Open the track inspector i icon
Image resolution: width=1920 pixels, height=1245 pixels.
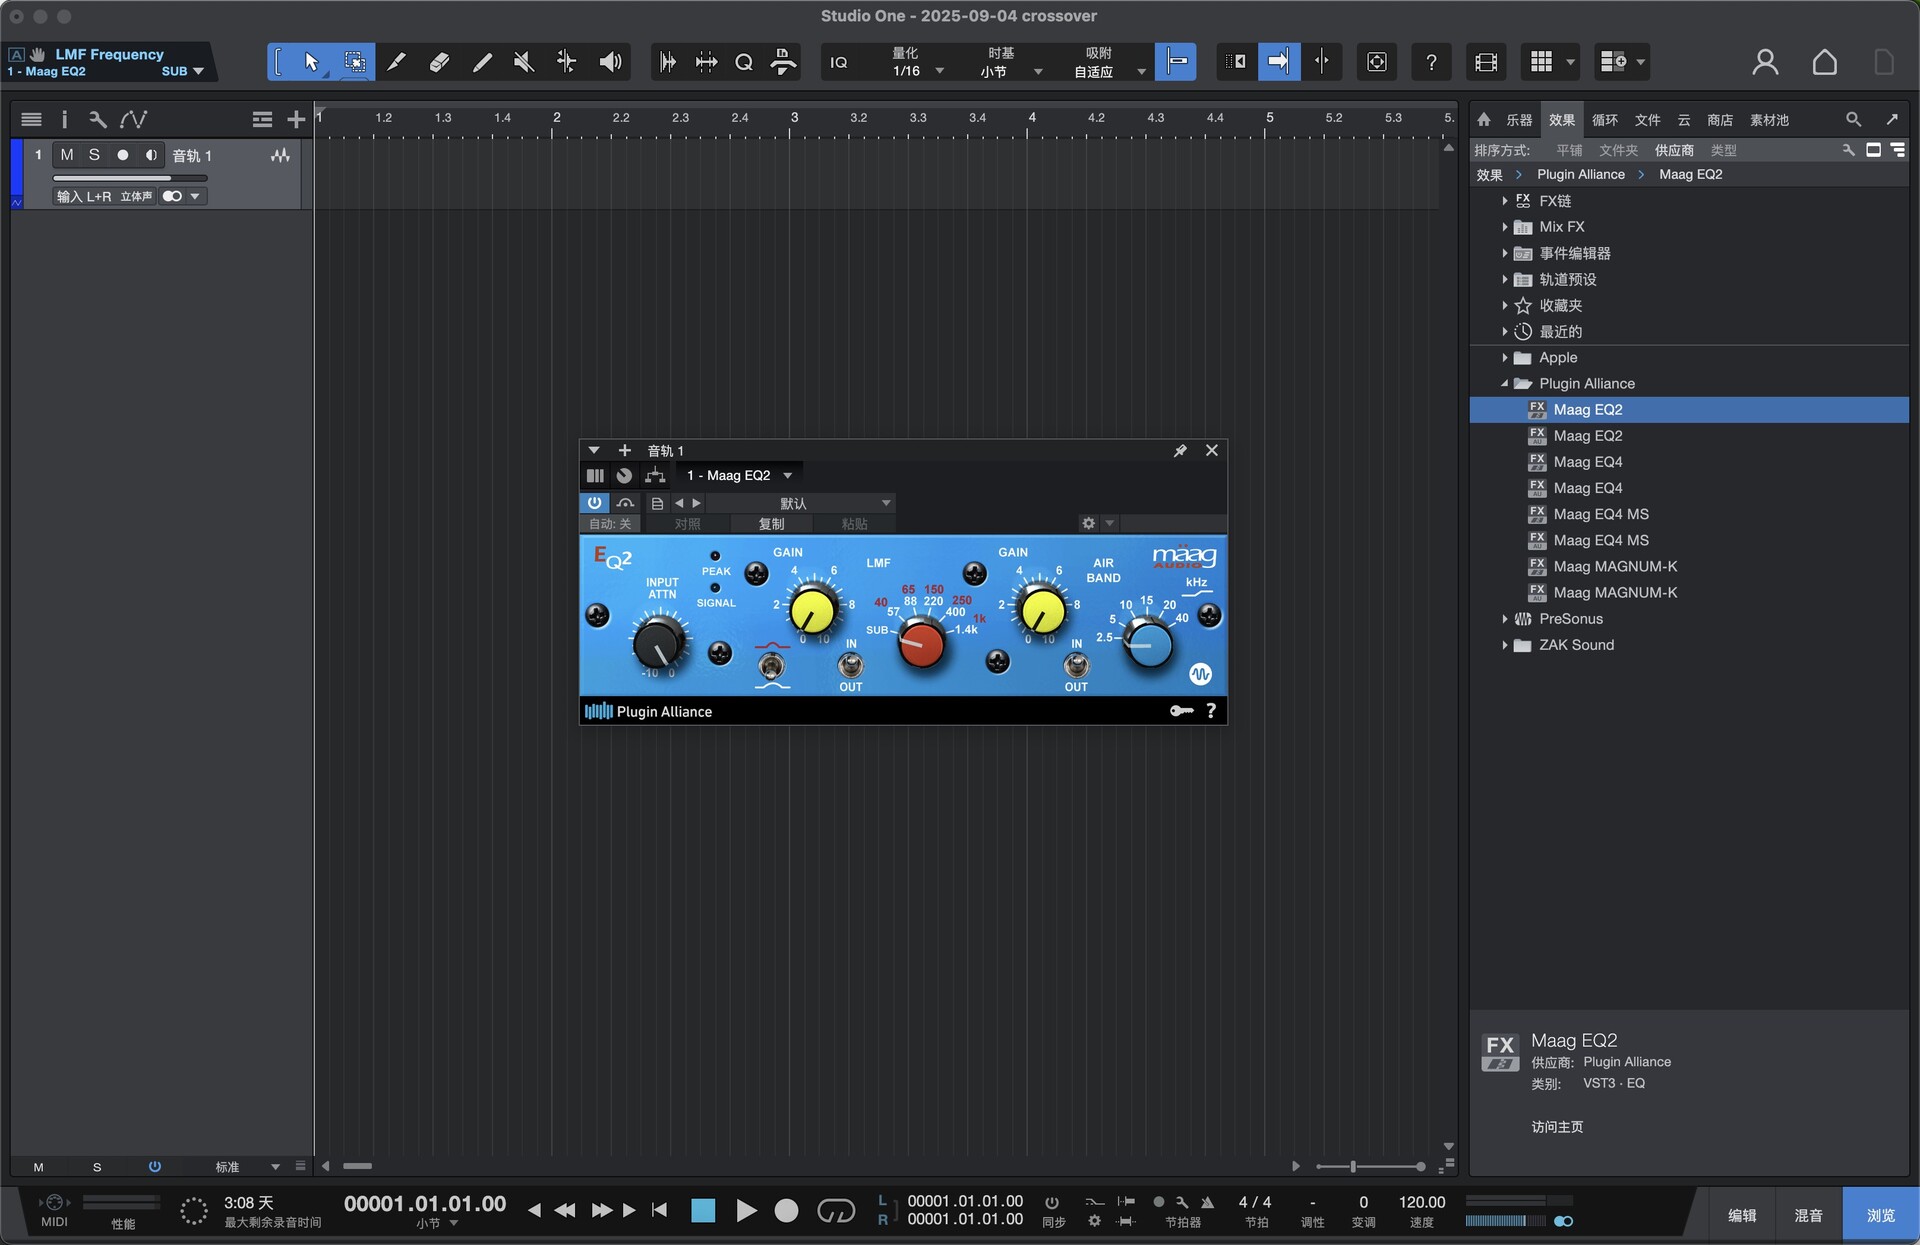[64, 120]
